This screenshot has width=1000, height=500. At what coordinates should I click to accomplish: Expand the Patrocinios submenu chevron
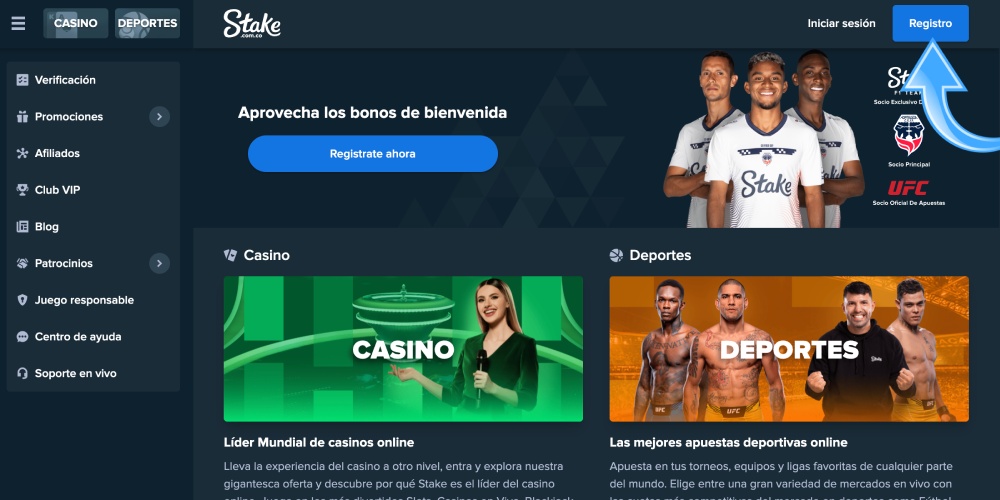pyautogui.click(x=159, y=263)
